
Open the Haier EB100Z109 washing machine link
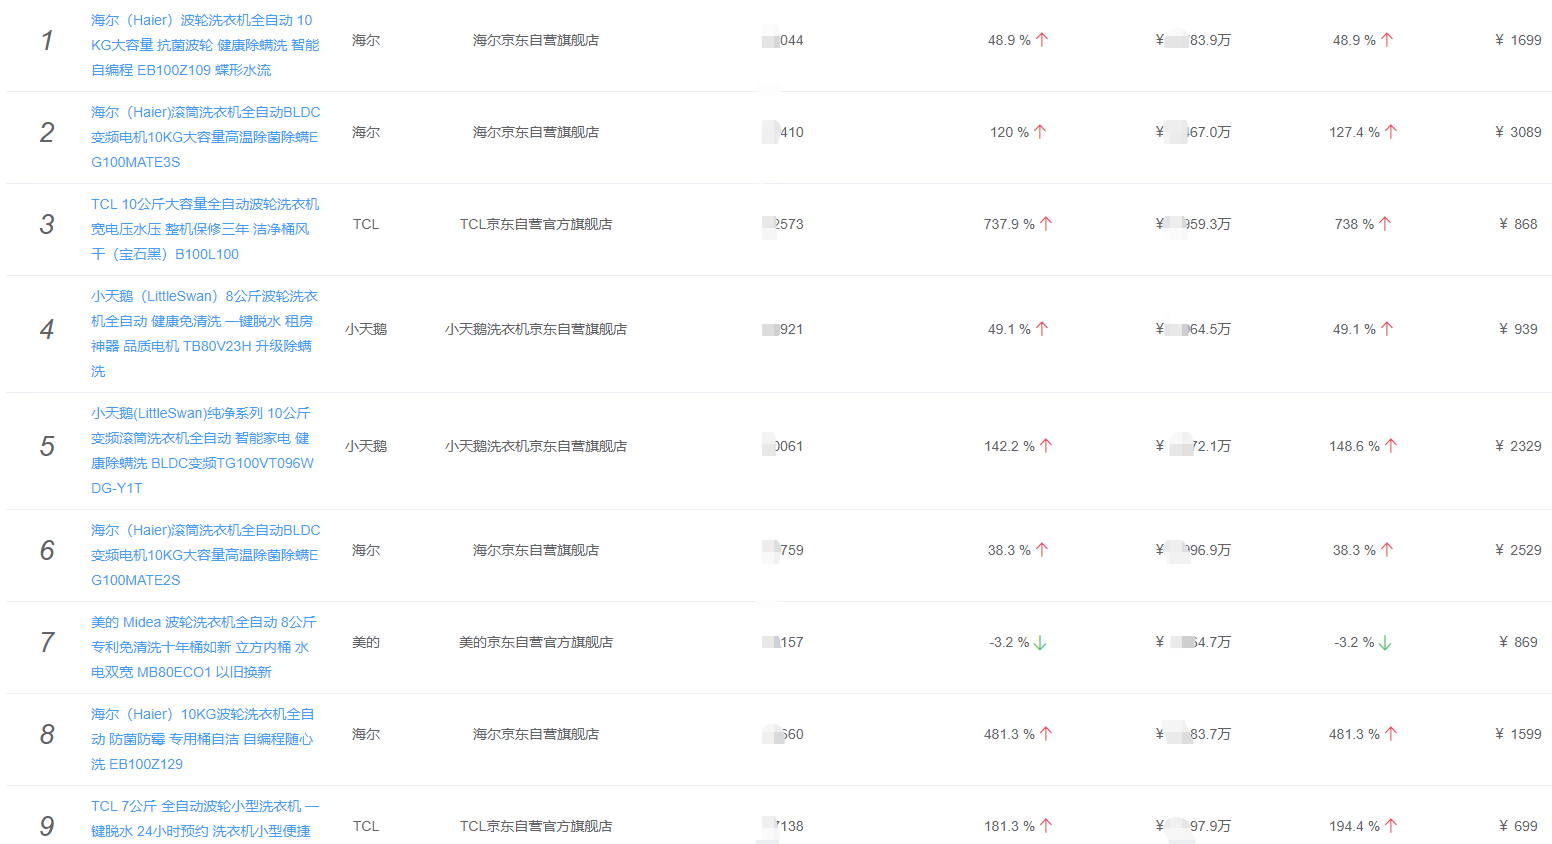(205, 45)
